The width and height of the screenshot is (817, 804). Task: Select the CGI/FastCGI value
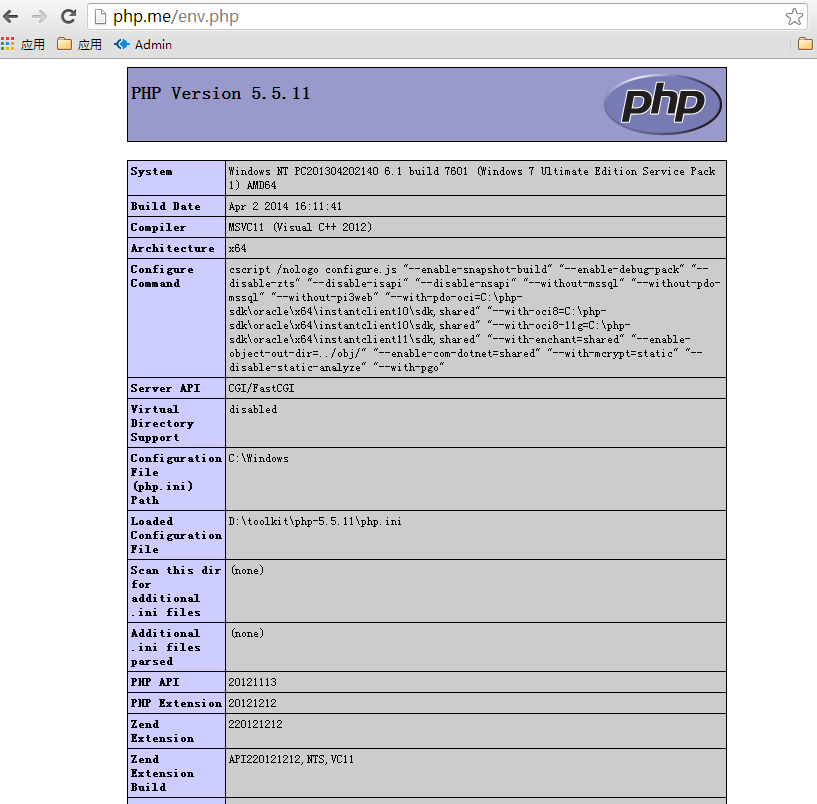click(262, 388)
